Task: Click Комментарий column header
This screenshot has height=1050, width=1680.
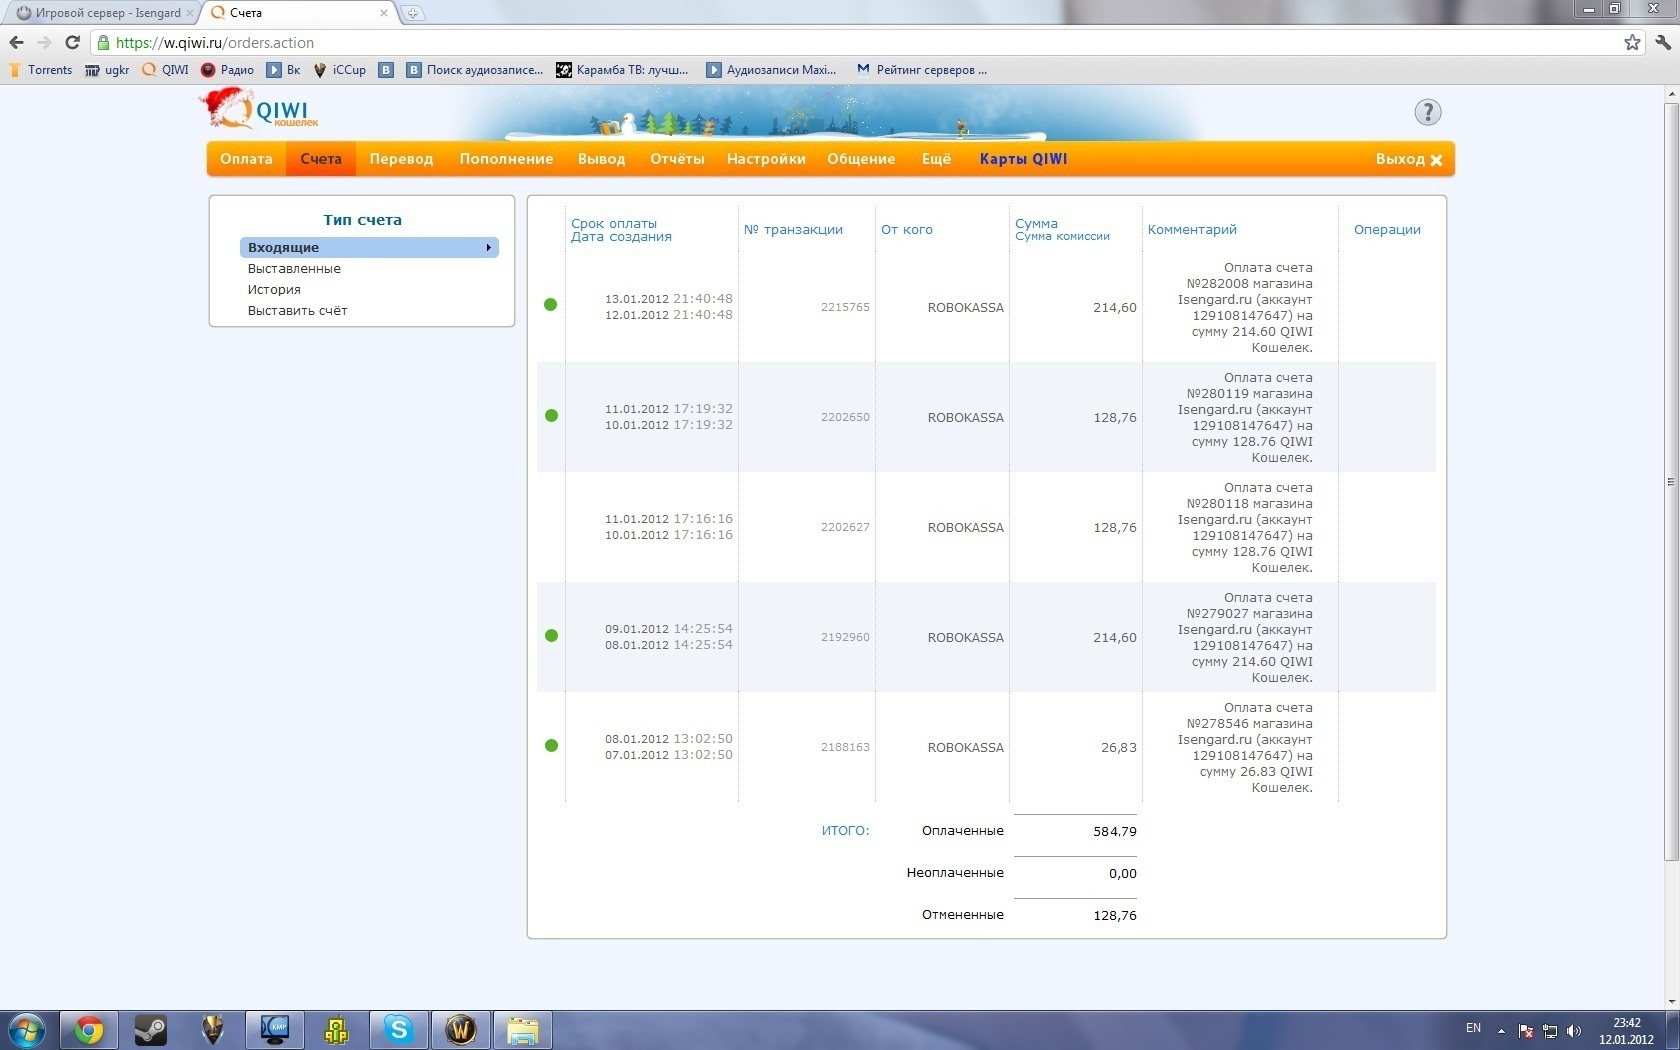Action: coord(1192,229)
